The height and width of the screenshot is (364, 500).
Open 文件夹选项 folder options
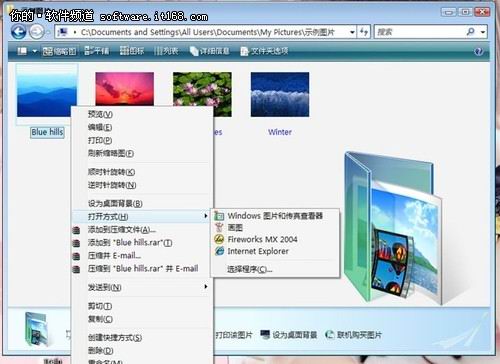click(x=264, y=51)
